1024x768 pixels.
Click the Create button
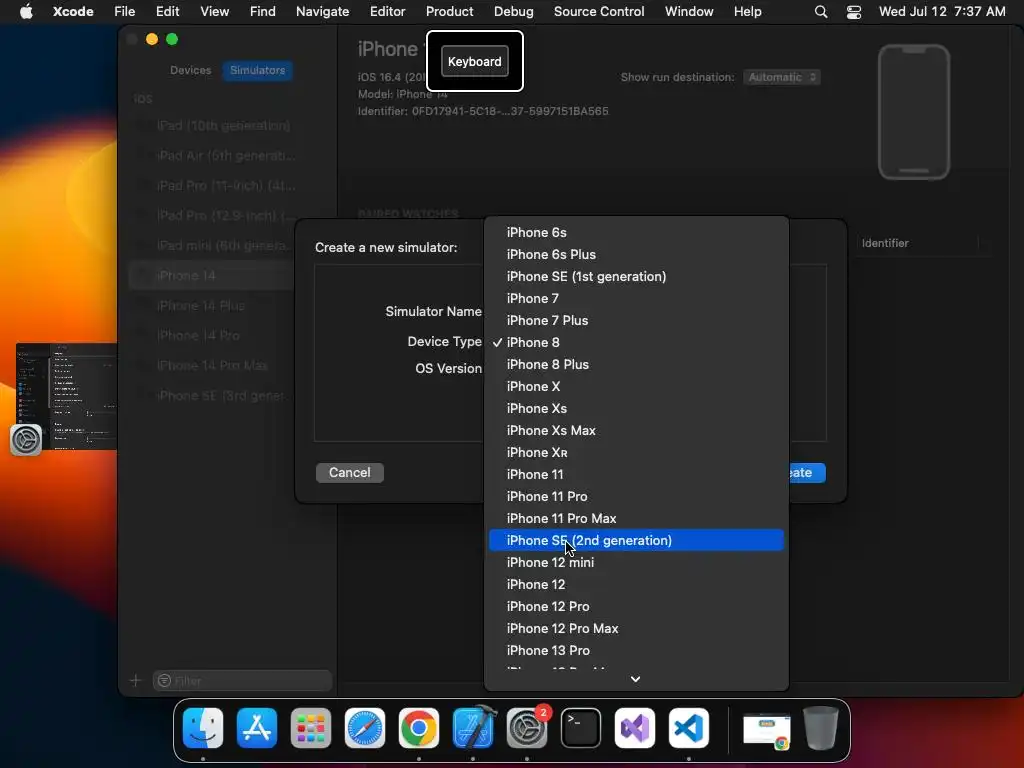click(x=807, y=473)
